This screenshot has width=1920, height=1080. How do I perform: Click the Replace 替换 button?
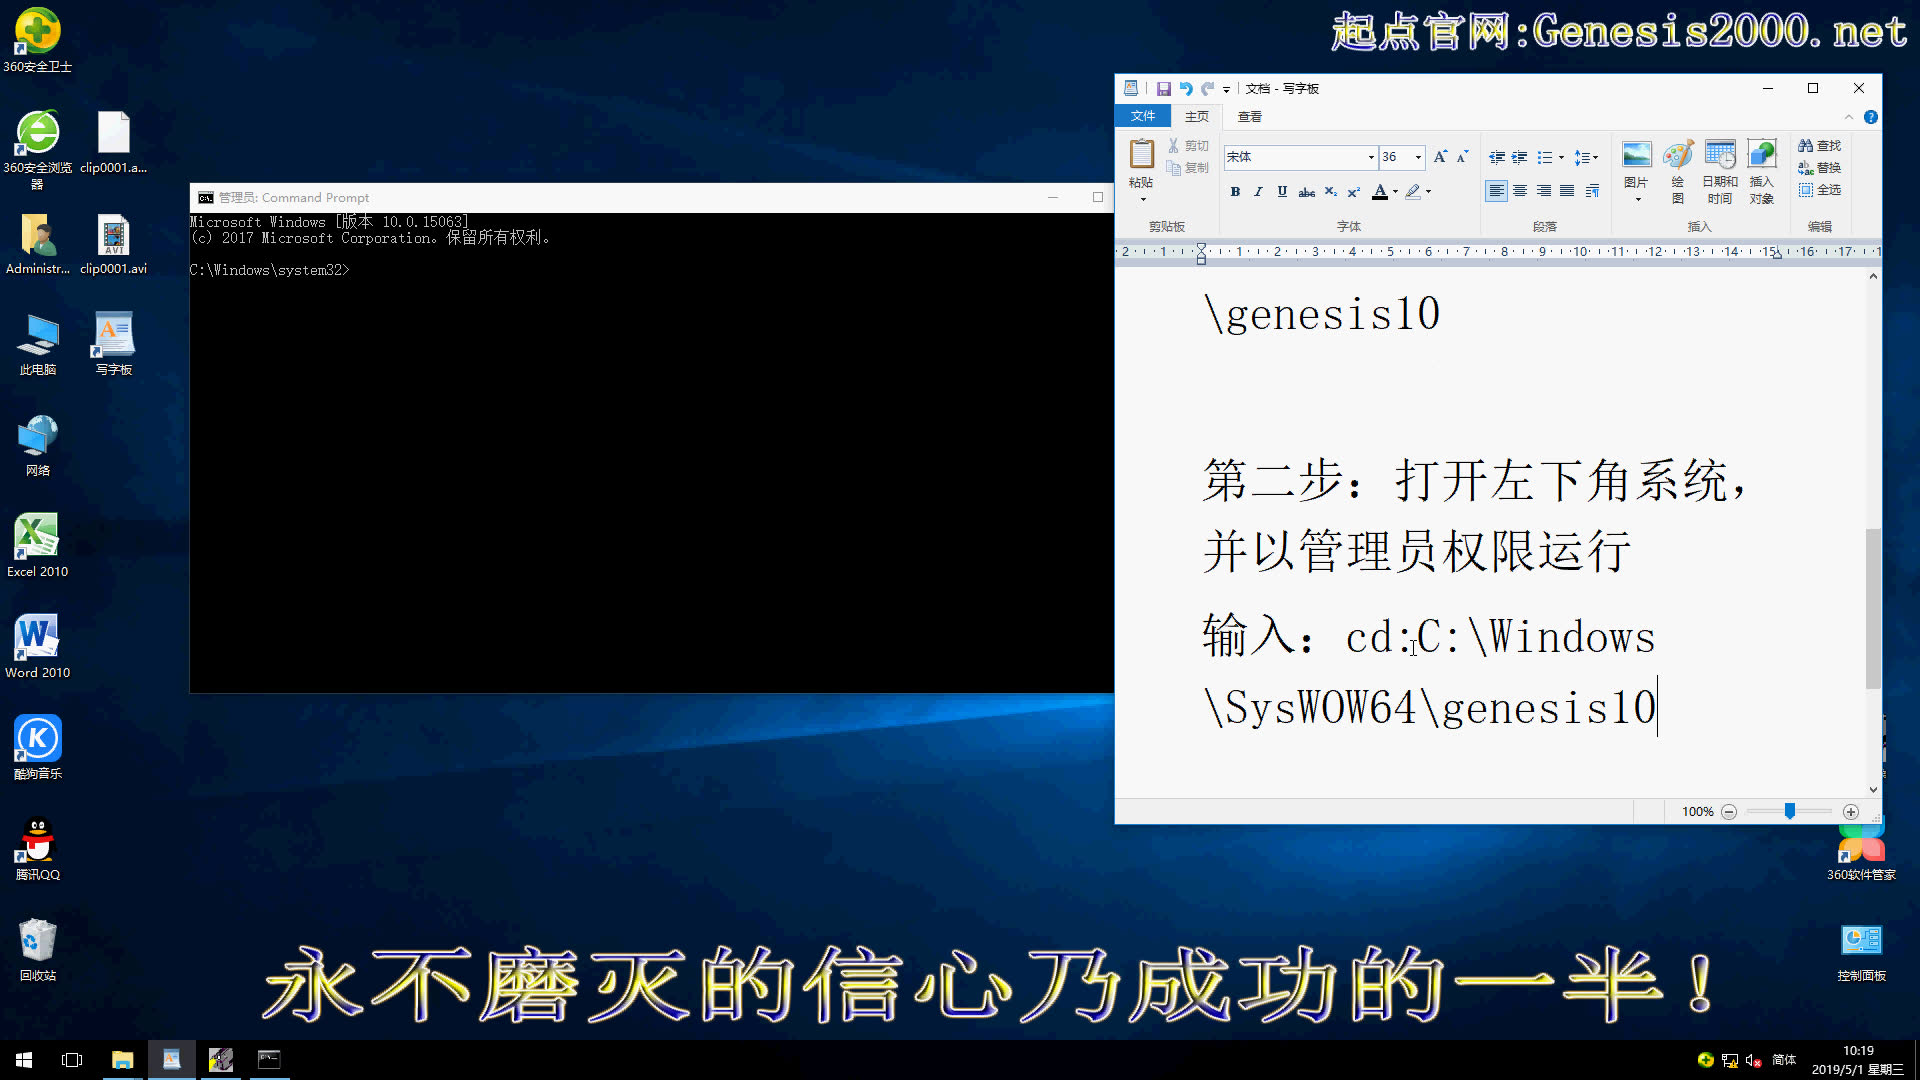(1819, 167)
